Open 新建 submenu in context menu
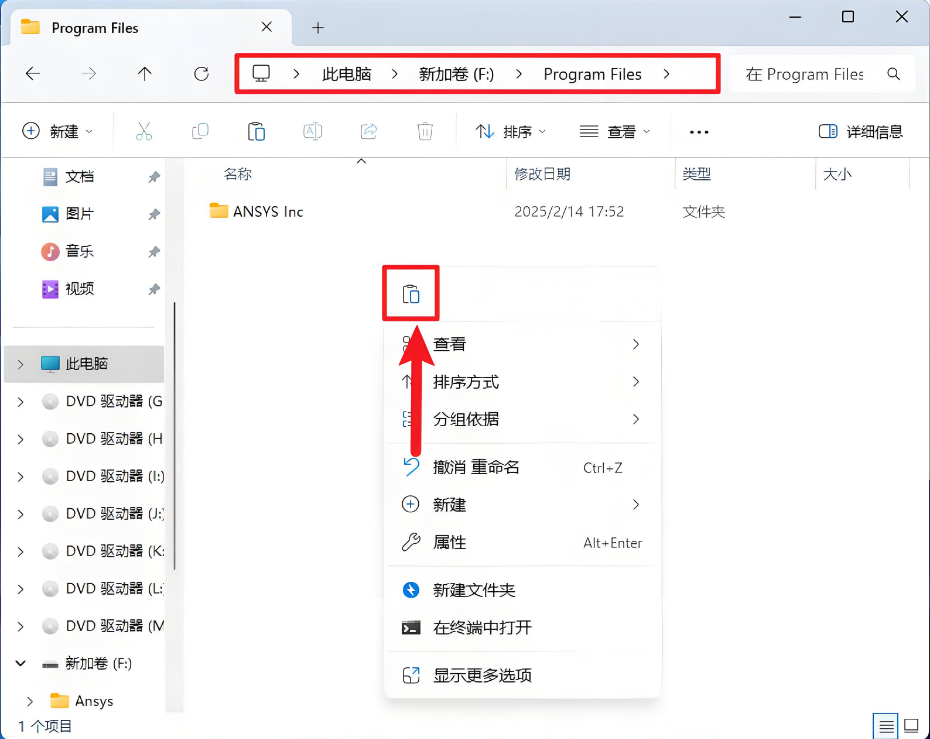Image resolution: width=930 pixels, height=739 pixels. 522,505
